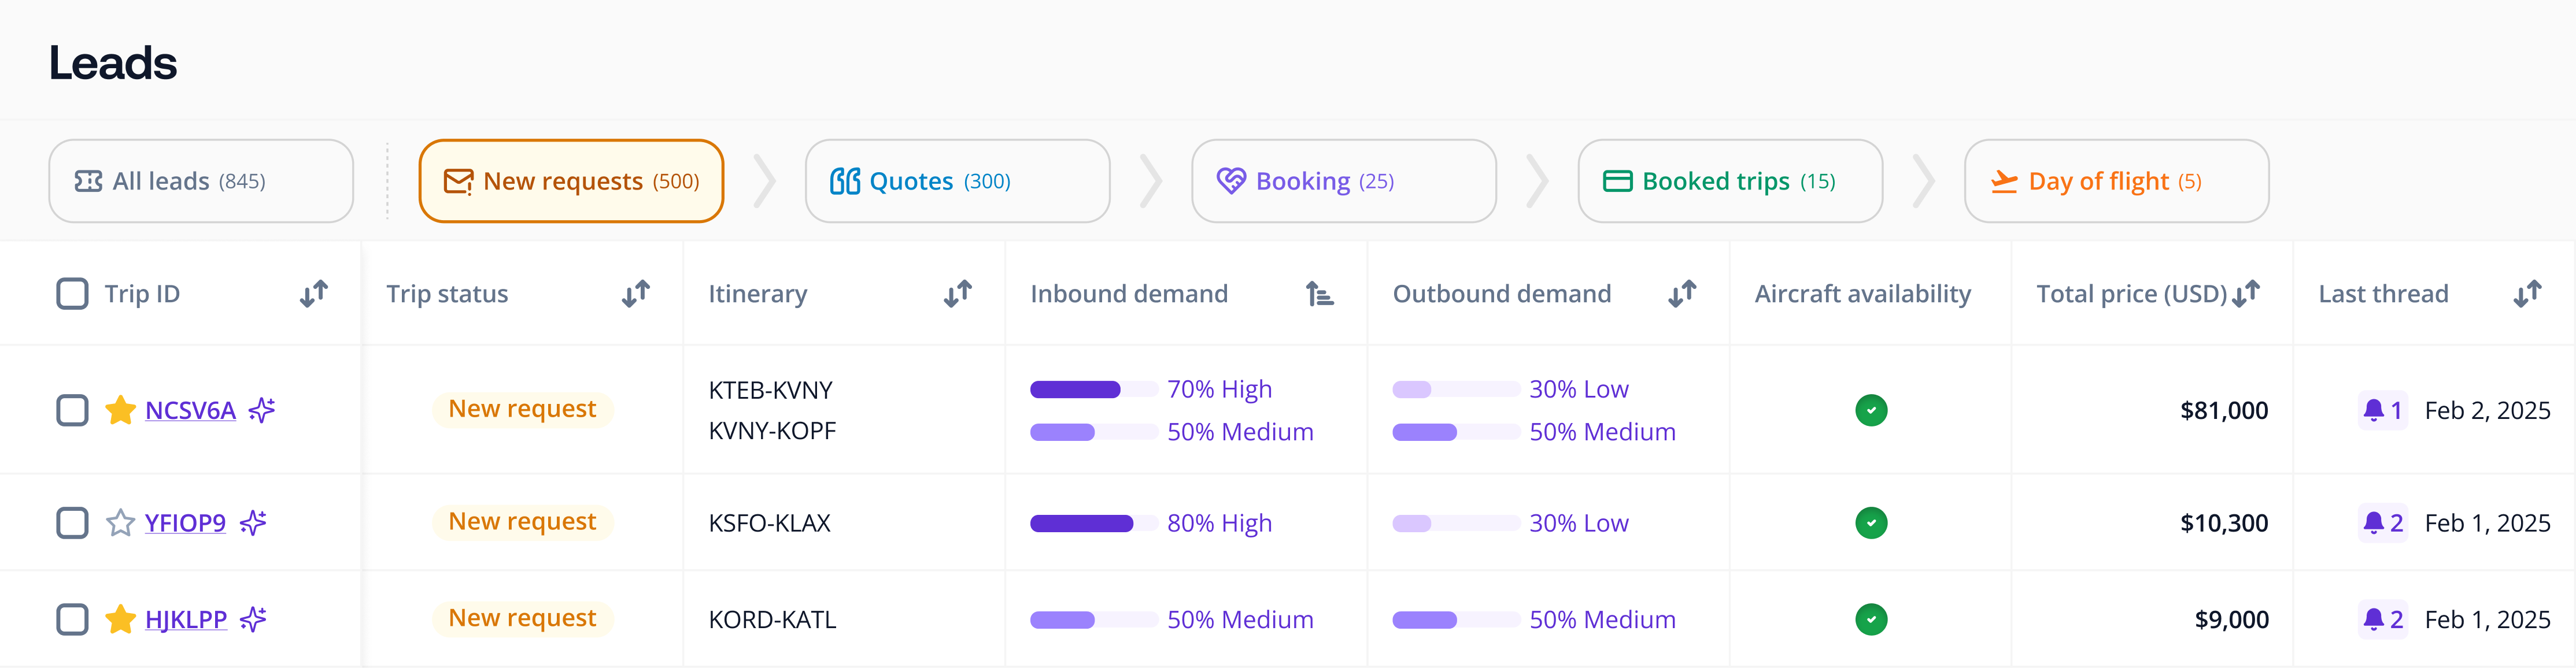Viewport: 2576px width, 668px height.
Task: Star the YFIOP9 trip
Action: [121, 523]
